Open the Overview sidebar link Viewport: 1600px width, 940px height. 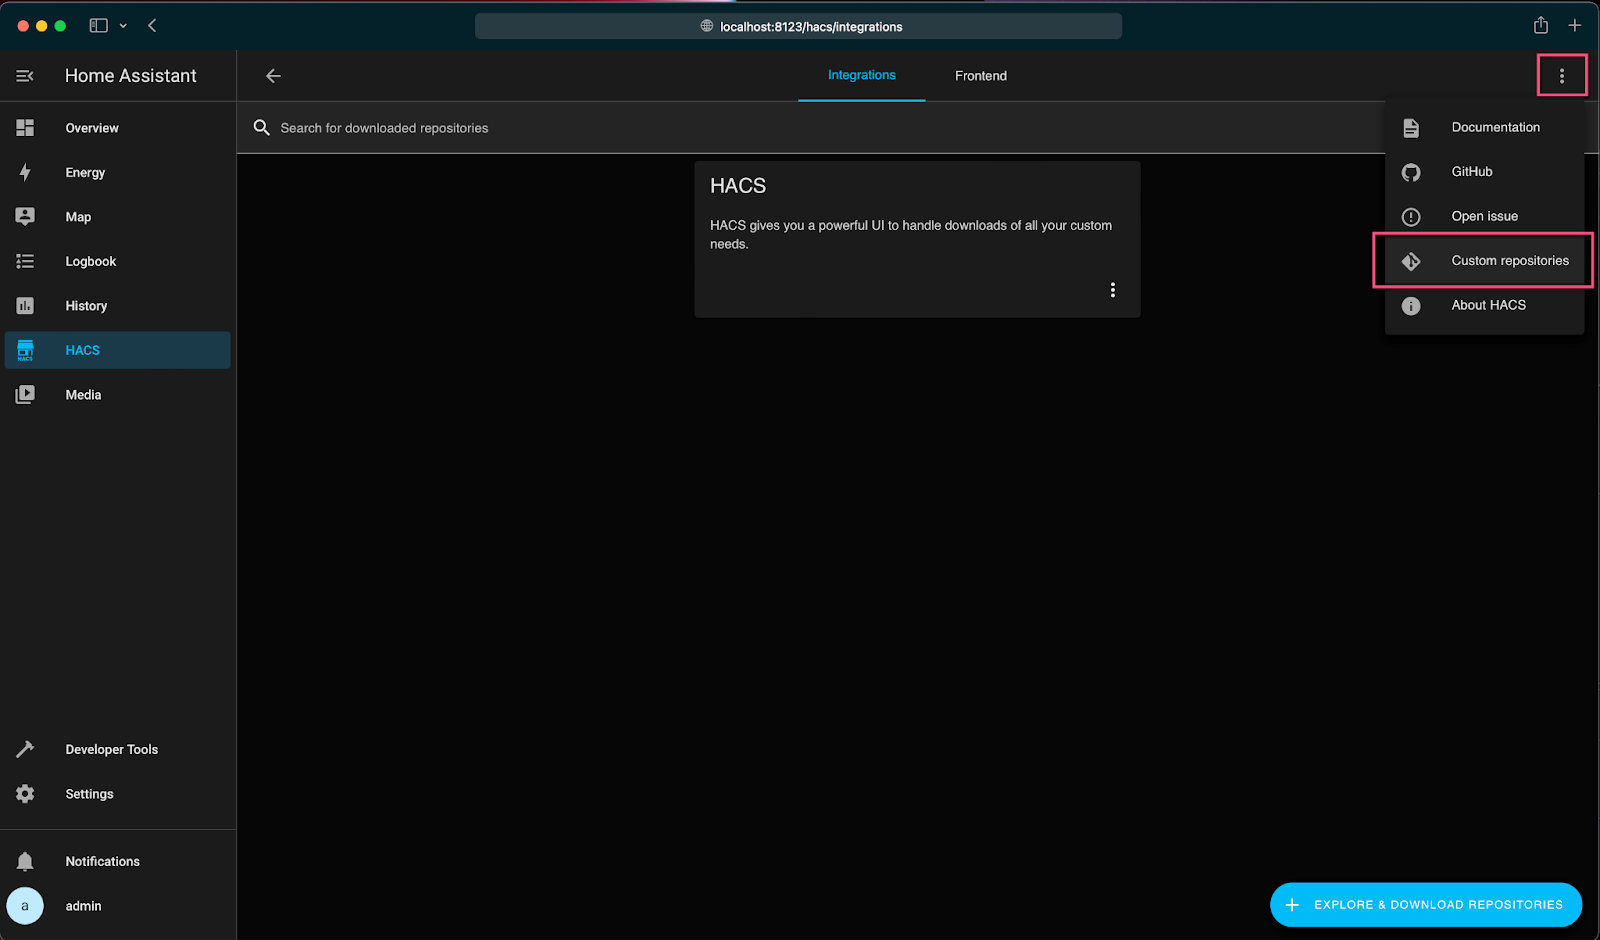[118, 128]
